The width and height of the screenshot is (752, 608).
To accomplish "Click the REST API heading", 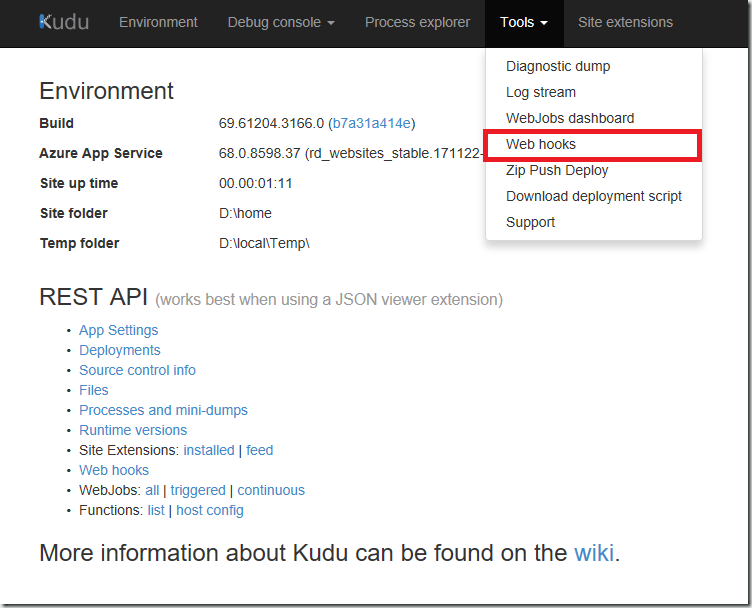I will (x=94, y=297).
